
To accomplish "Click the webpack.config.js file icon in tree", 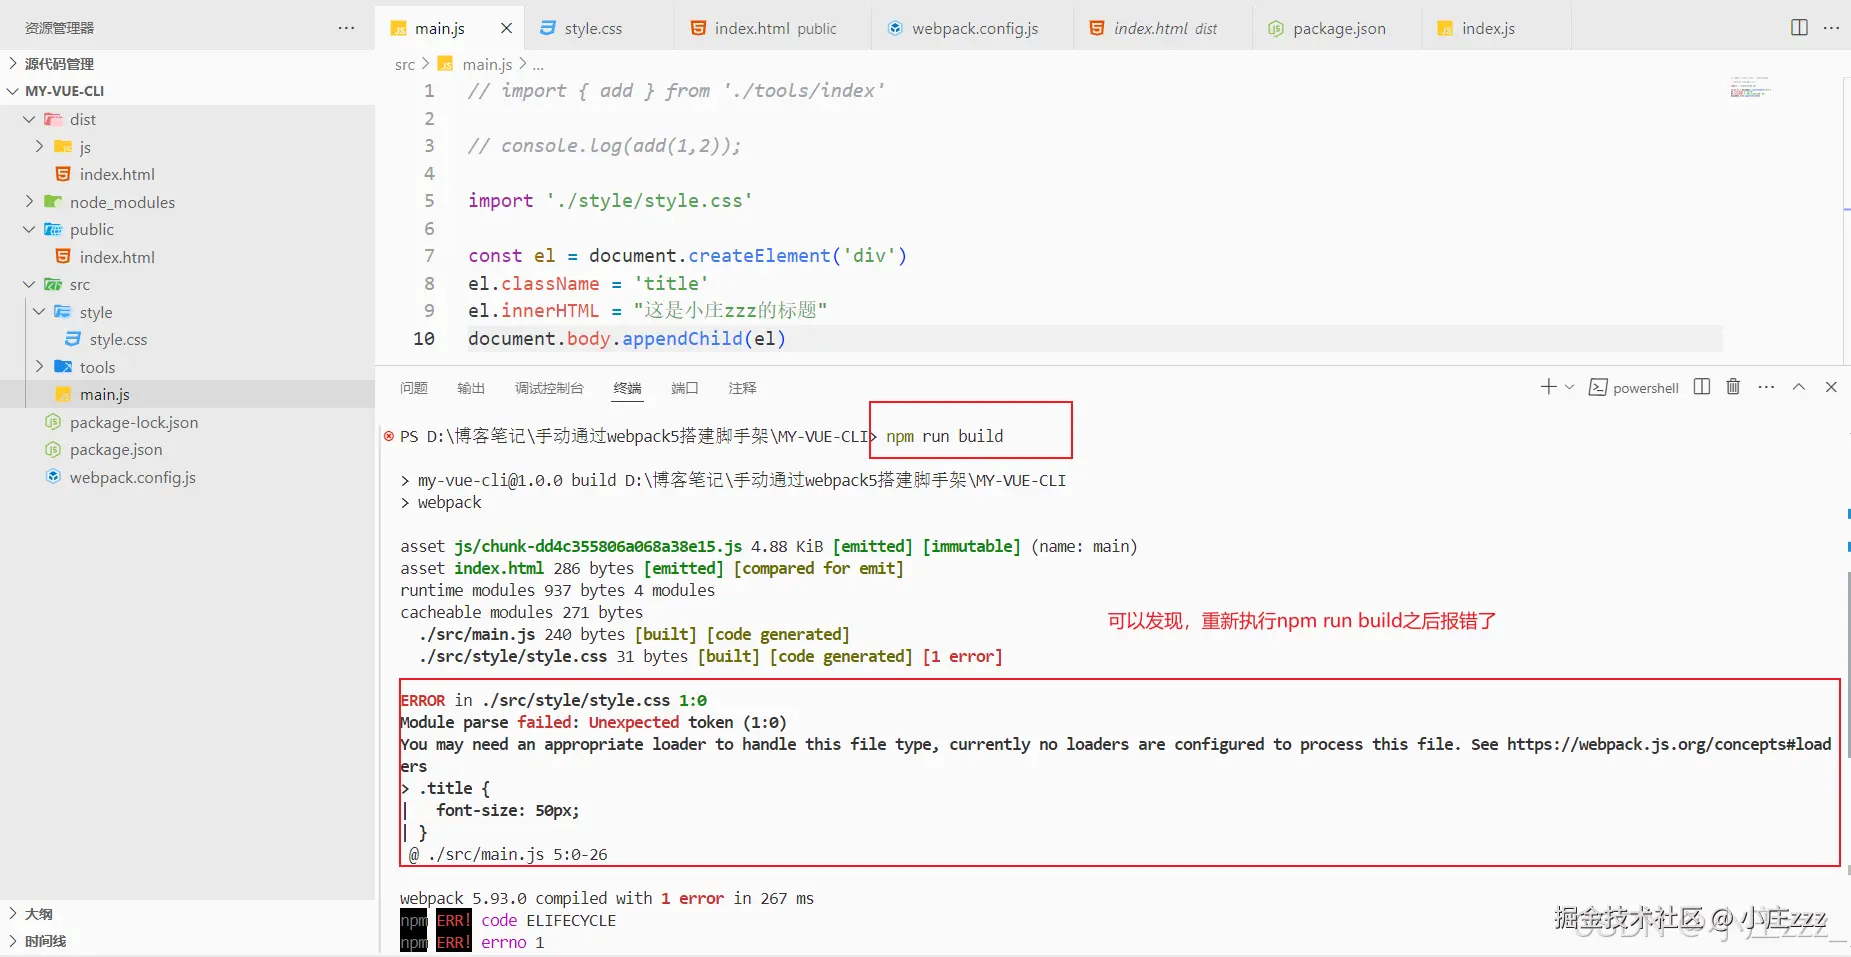I will tap(53, 477).
